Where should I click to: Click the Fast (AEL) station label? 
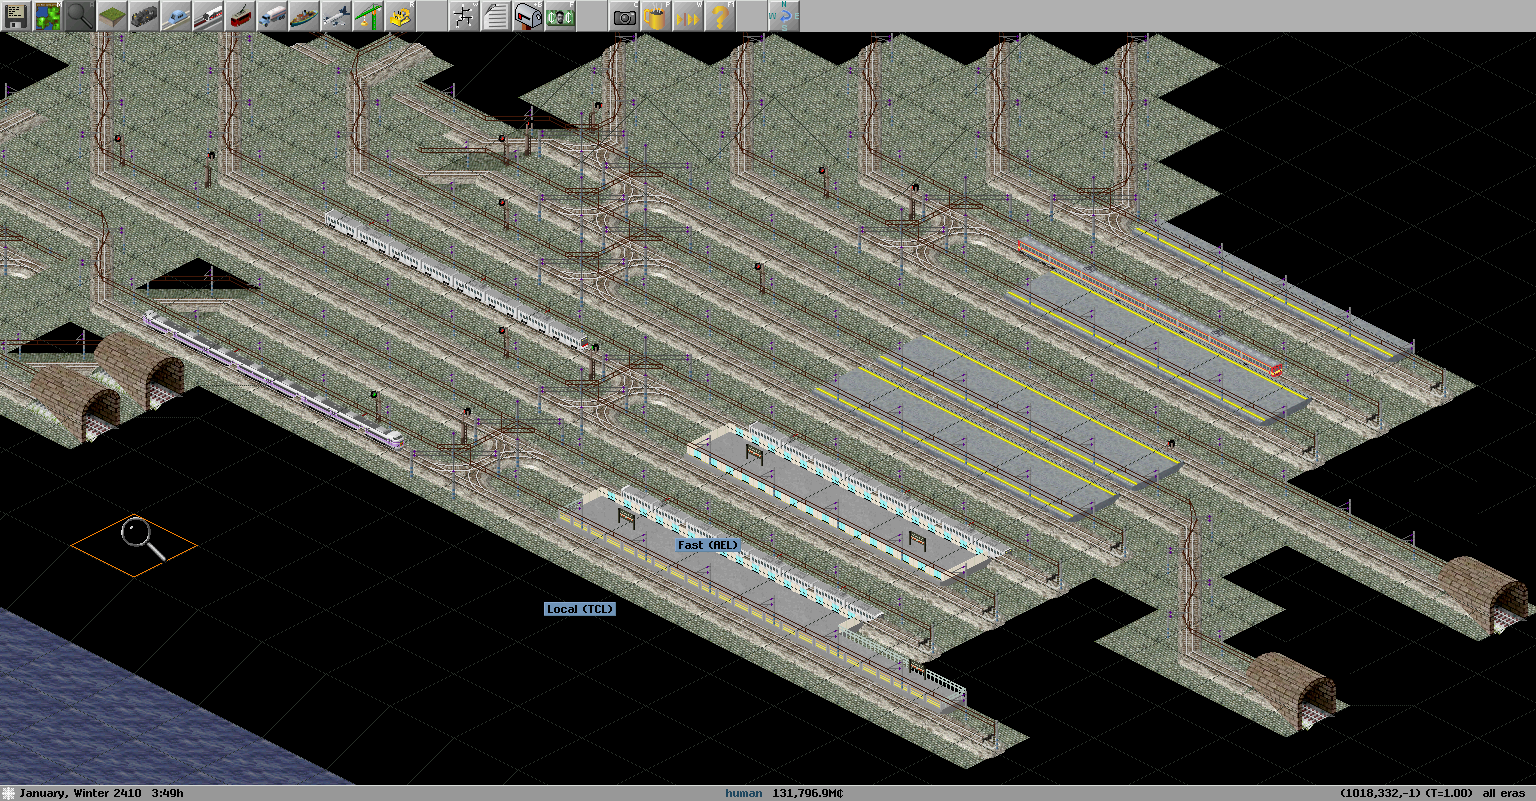(x=708, y=545)
